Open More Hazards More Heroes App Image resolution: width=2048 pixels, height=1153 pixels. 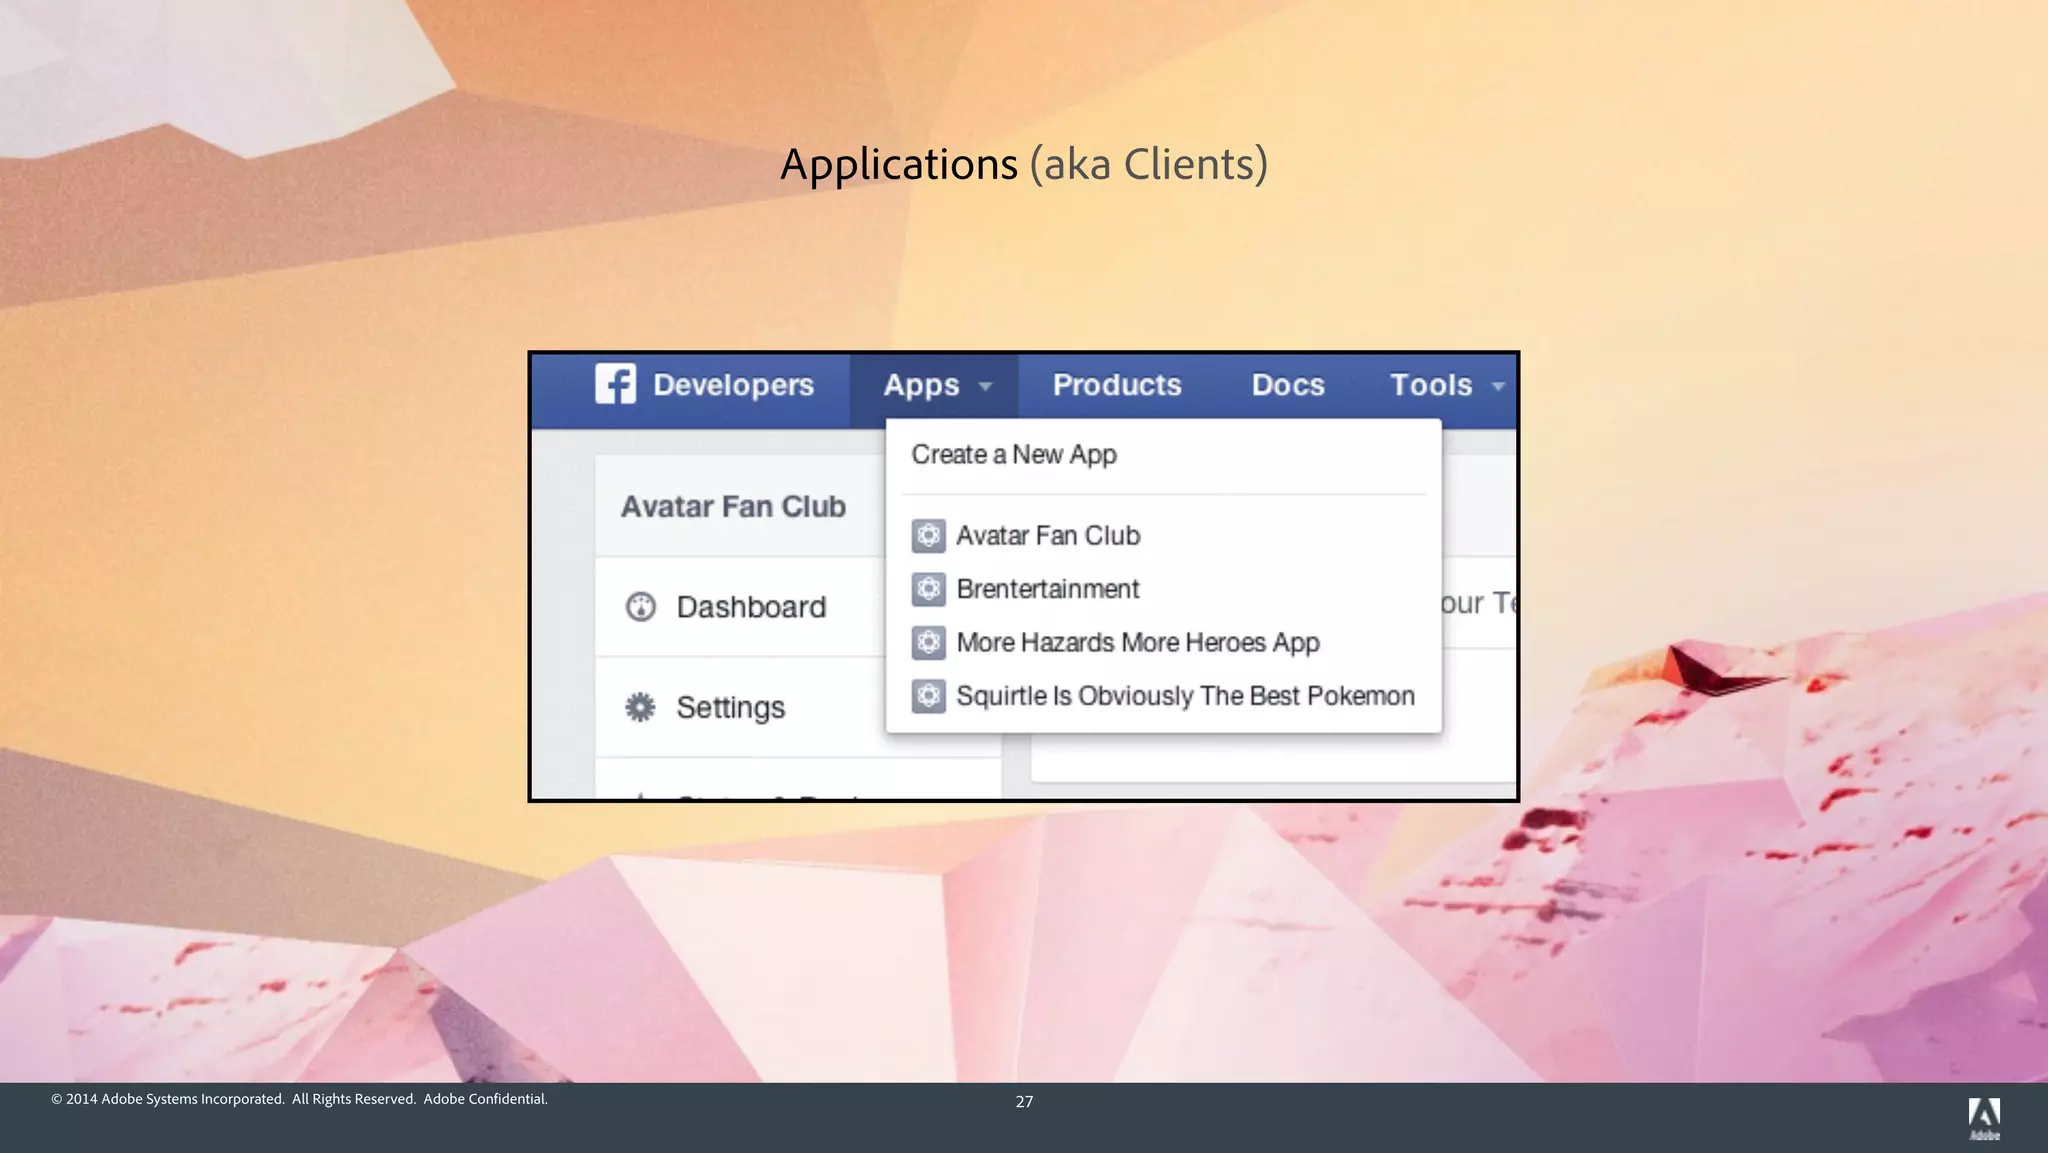tap(1138, 643)
